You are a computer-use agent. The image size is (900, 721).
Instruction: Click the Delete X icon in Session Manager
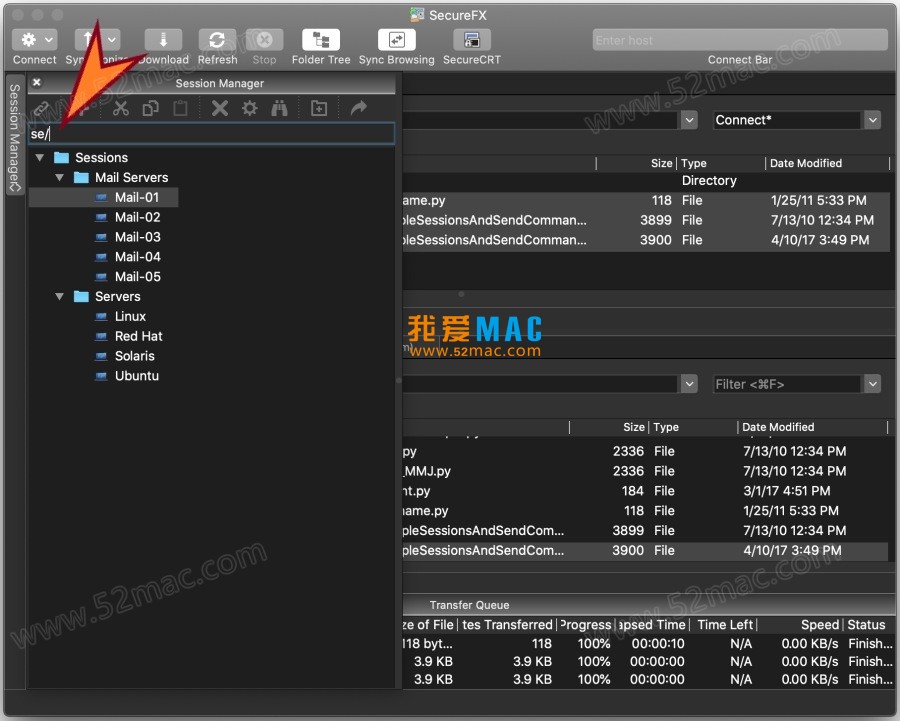(220, 108)
